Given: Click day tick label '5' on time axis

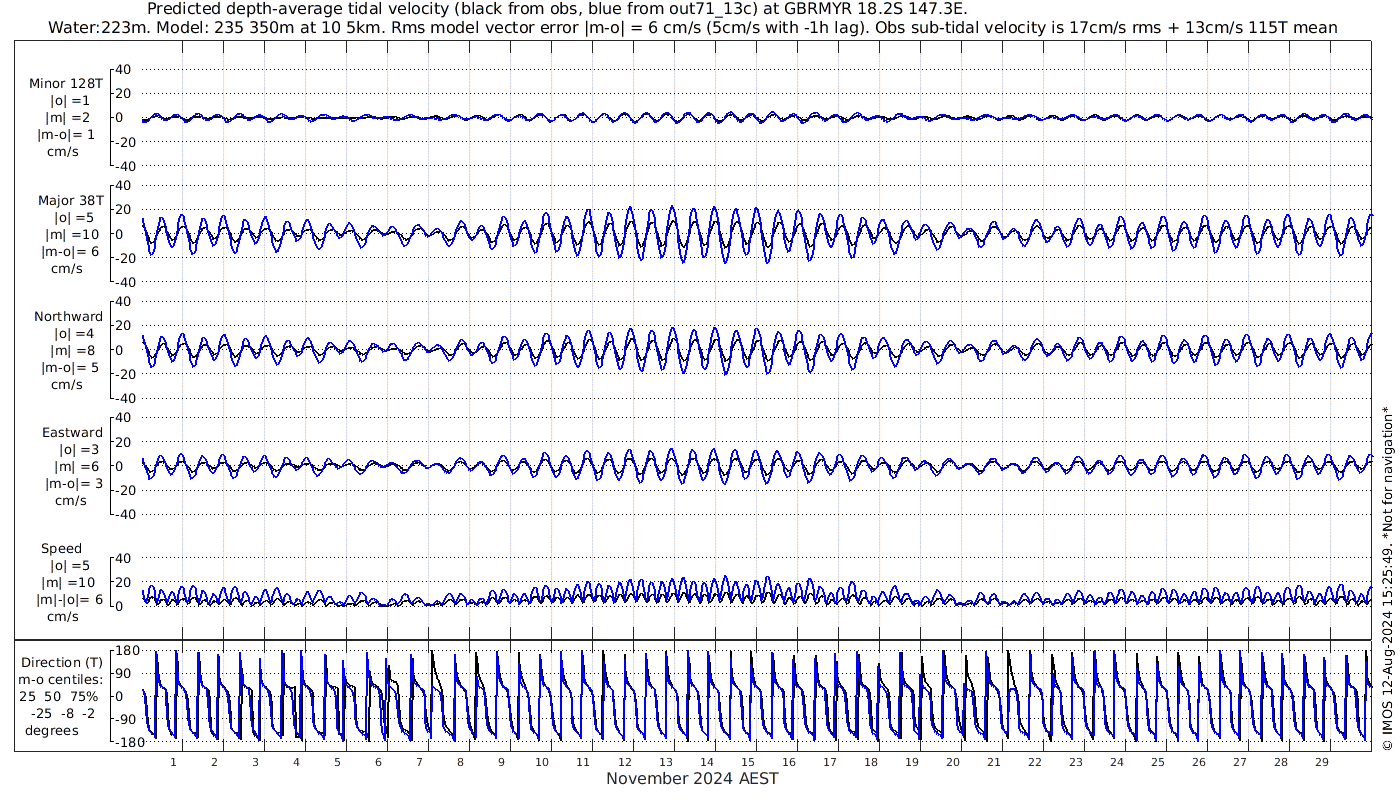Looking at the screenshot, I should [x=337, y=761].
